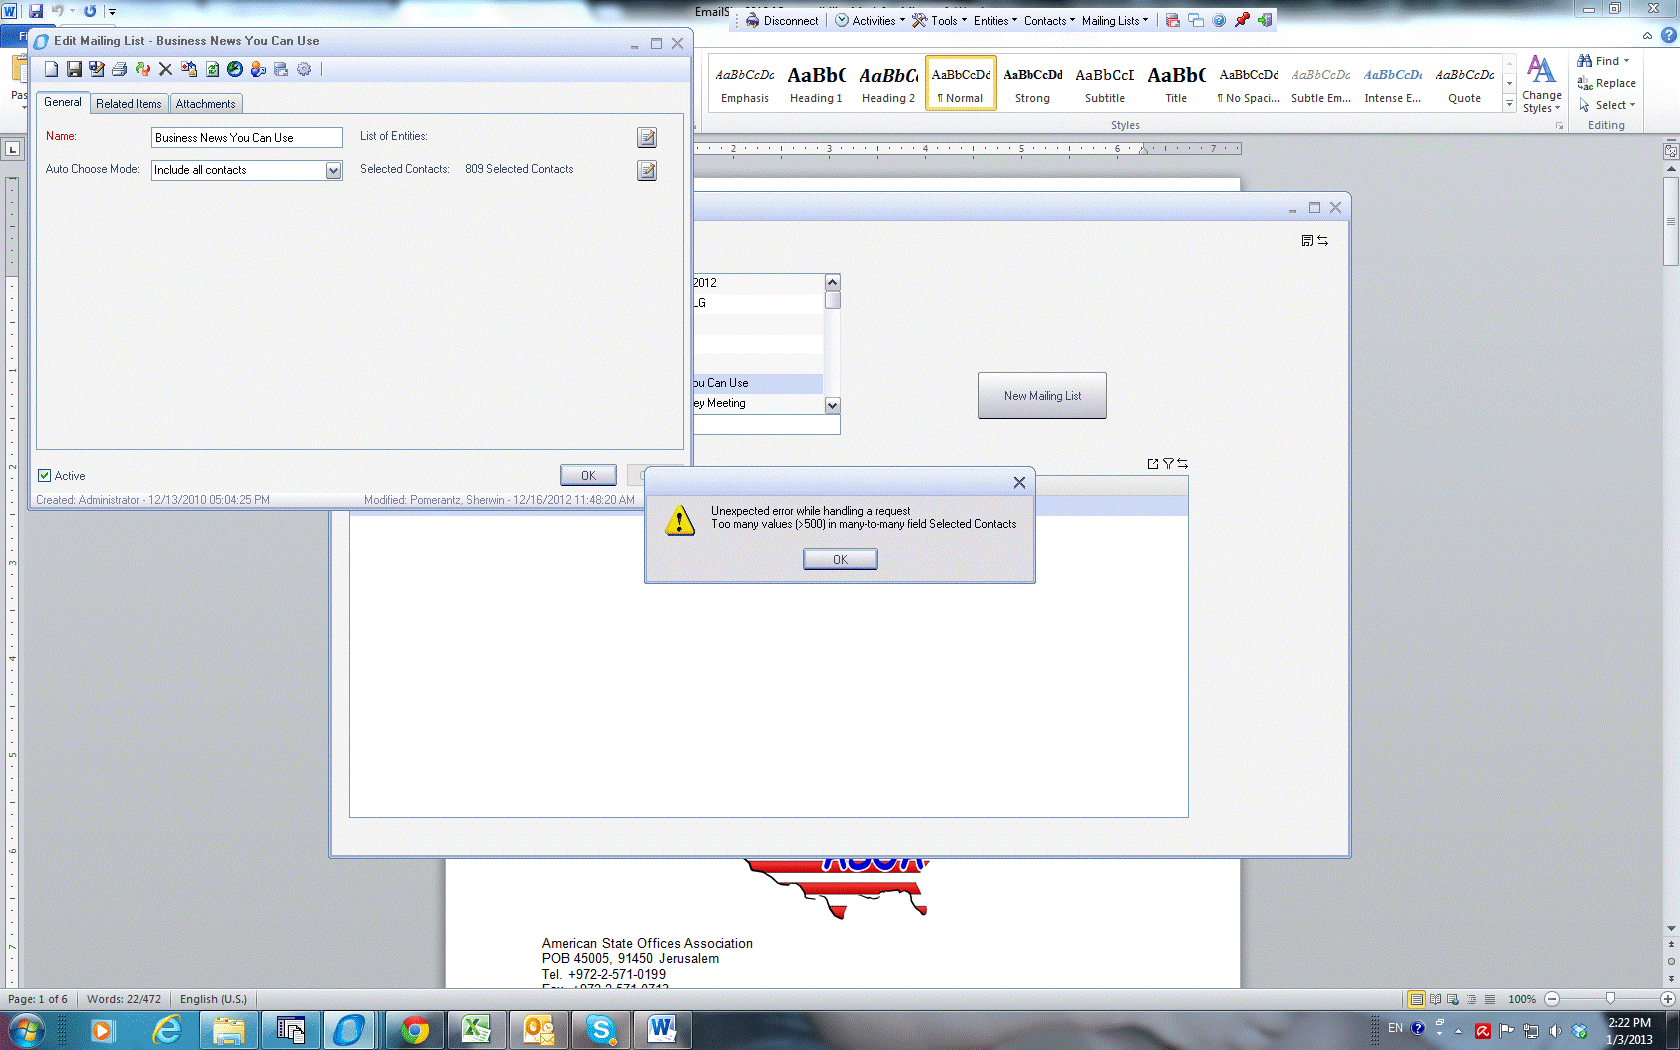Click OK in the error message dialog
Screen dimensions: 1680x1050
pyautogui.click(x=840, y=560)
